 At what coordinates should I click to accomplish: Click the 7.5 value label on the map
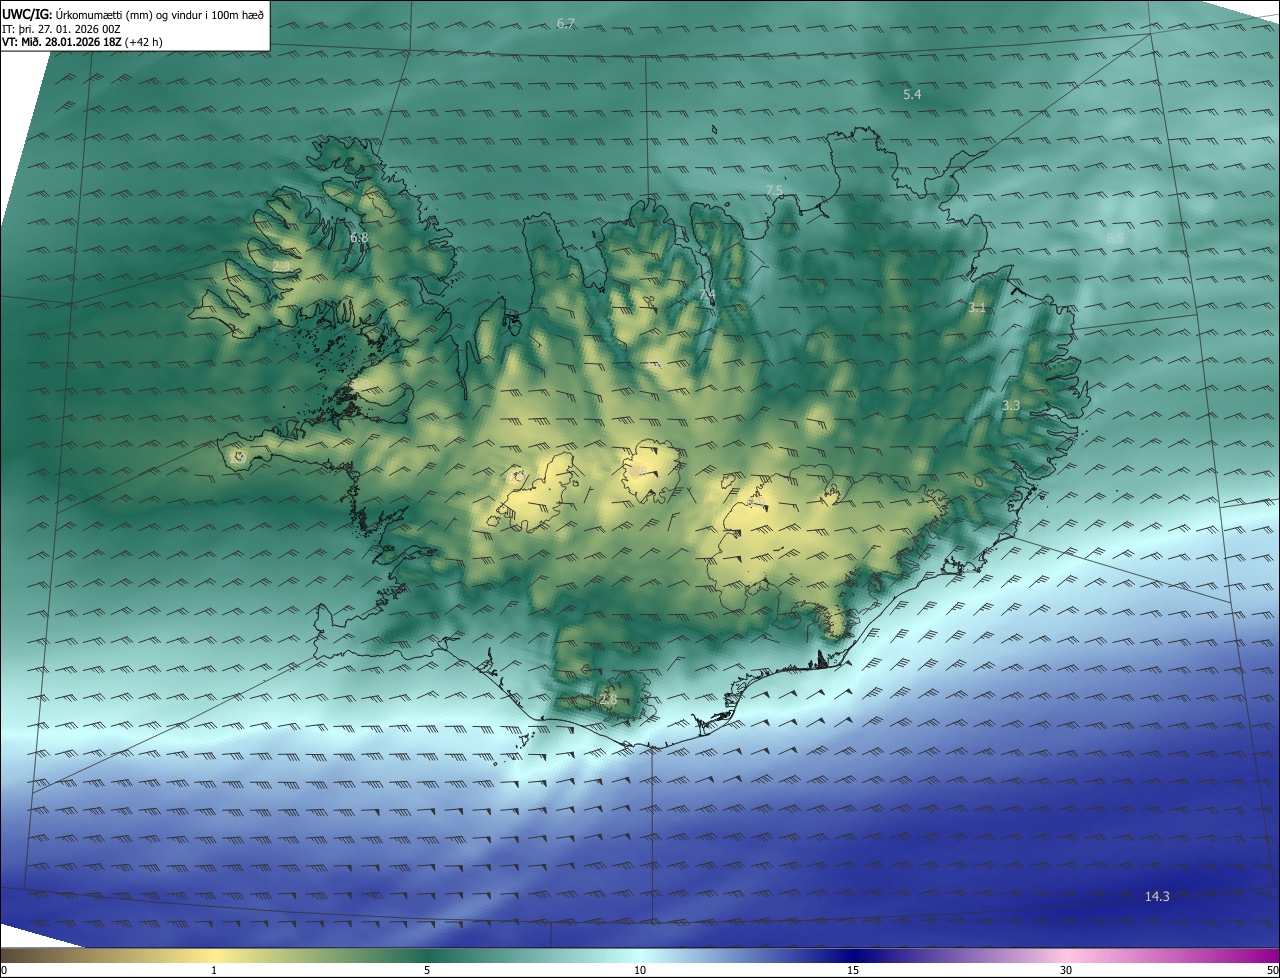(774, 190)
